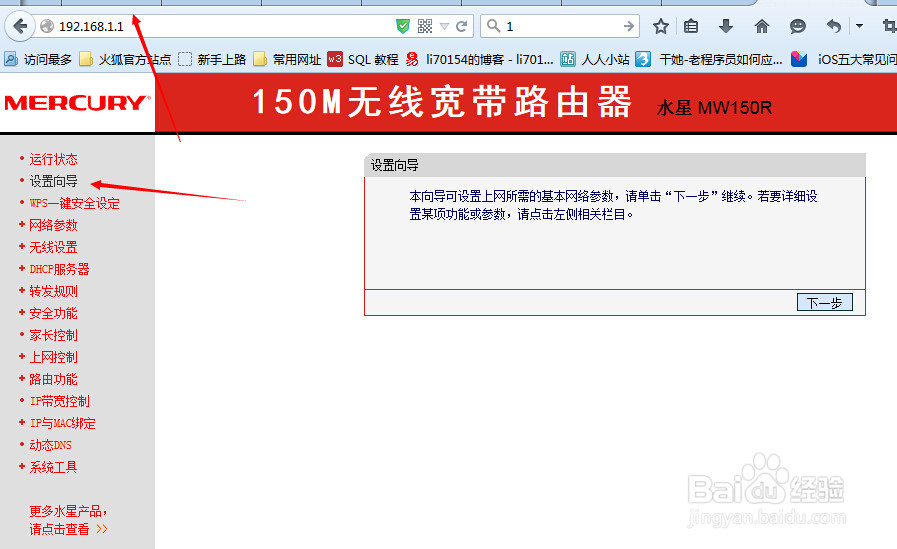Click the 下一步 button
The image size is (897, 549).
[824, 303]
